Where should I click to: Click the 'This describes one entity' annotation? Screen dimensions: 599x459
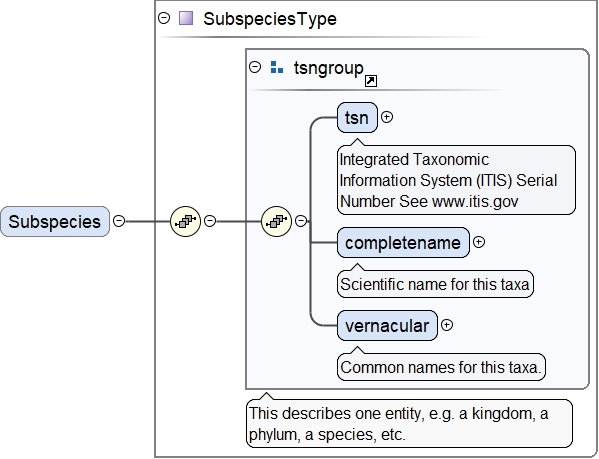410,423
